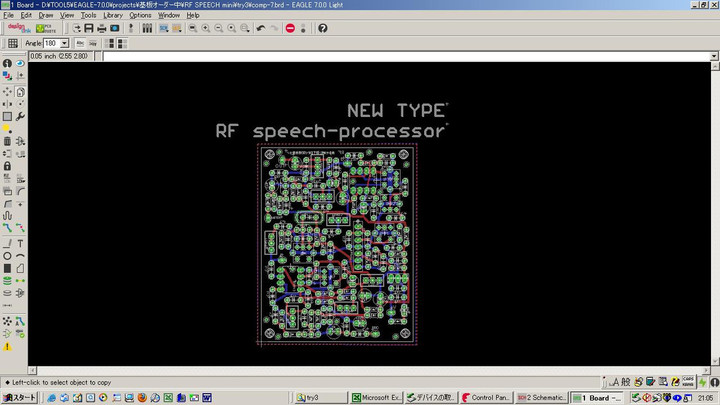Open the Tools menu
Image resolution: width=720 pixels, height=405 pixels.
click(x=89, y=15)
